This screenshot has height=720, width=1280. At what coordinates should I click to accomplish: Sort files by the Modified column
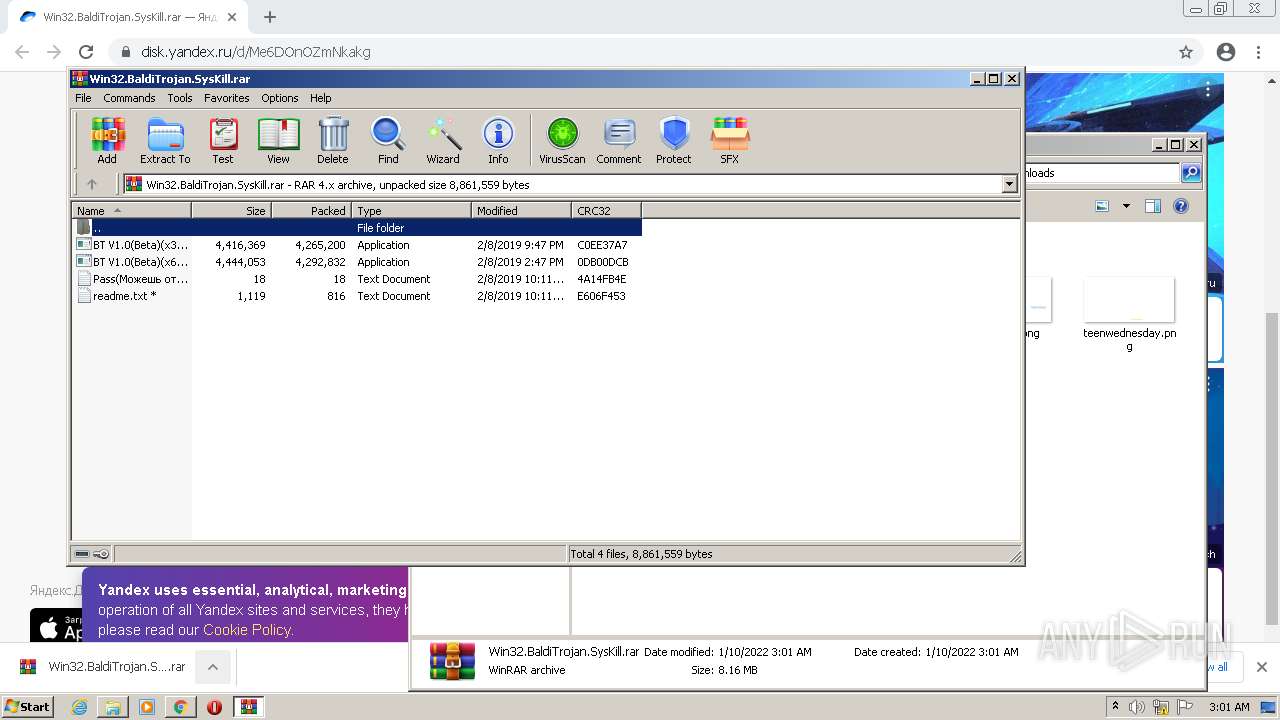[521, 211]
